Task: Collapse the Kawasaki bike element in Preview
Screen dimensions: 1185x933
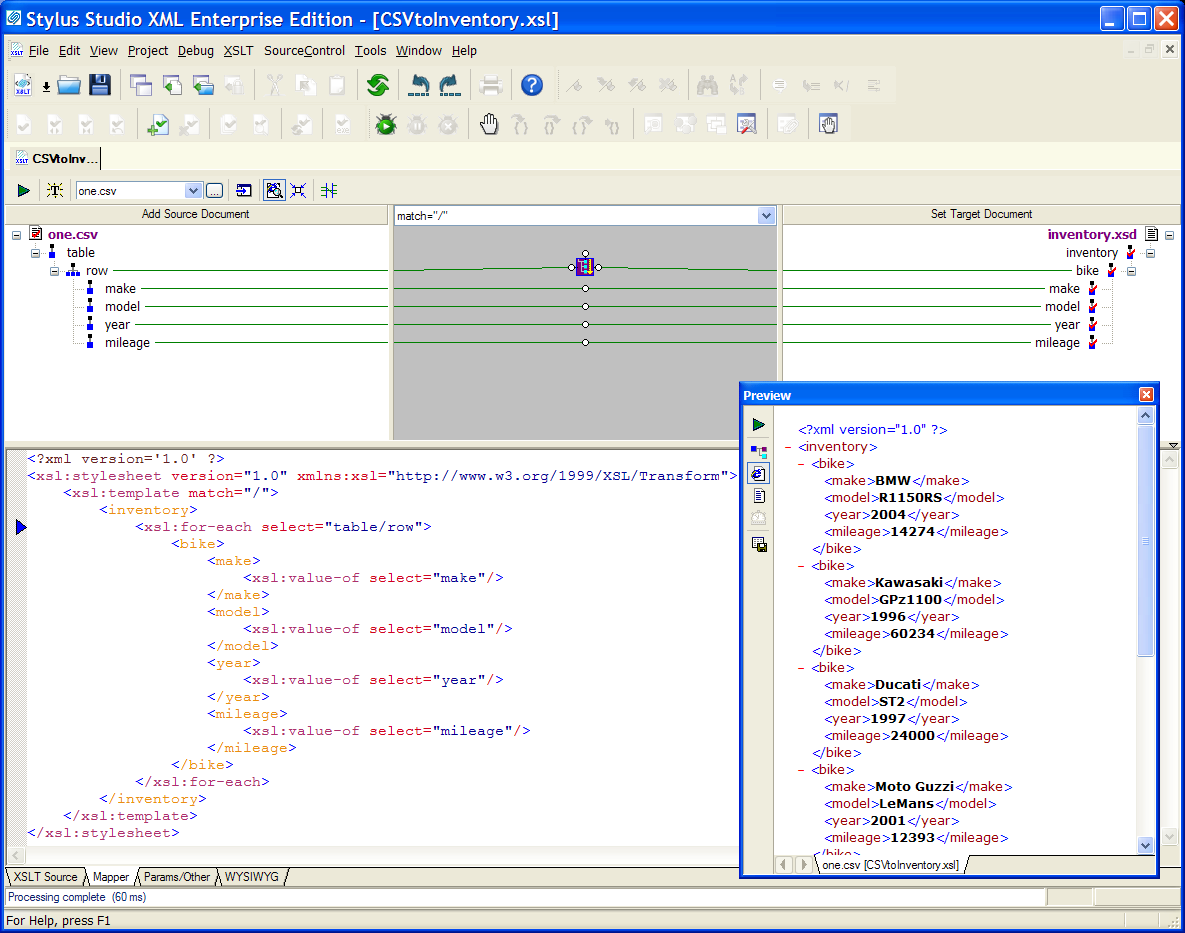Action: click(801, 566)
